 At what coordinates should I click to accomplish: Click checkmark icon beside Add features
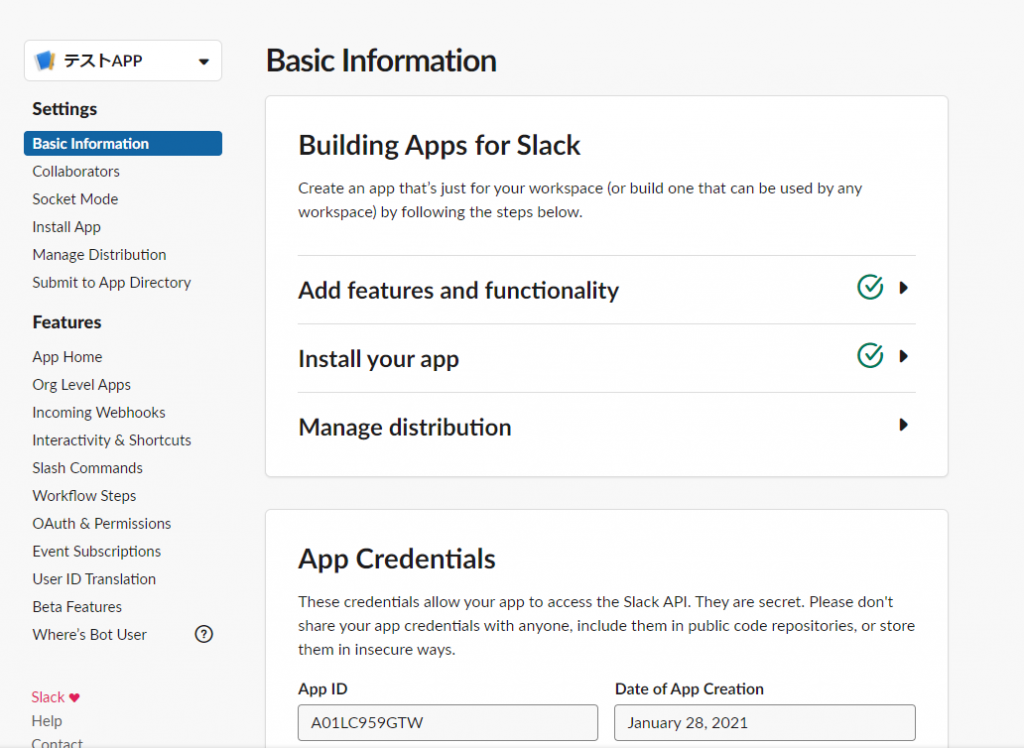pyautogui.click(x=871, y=287)
